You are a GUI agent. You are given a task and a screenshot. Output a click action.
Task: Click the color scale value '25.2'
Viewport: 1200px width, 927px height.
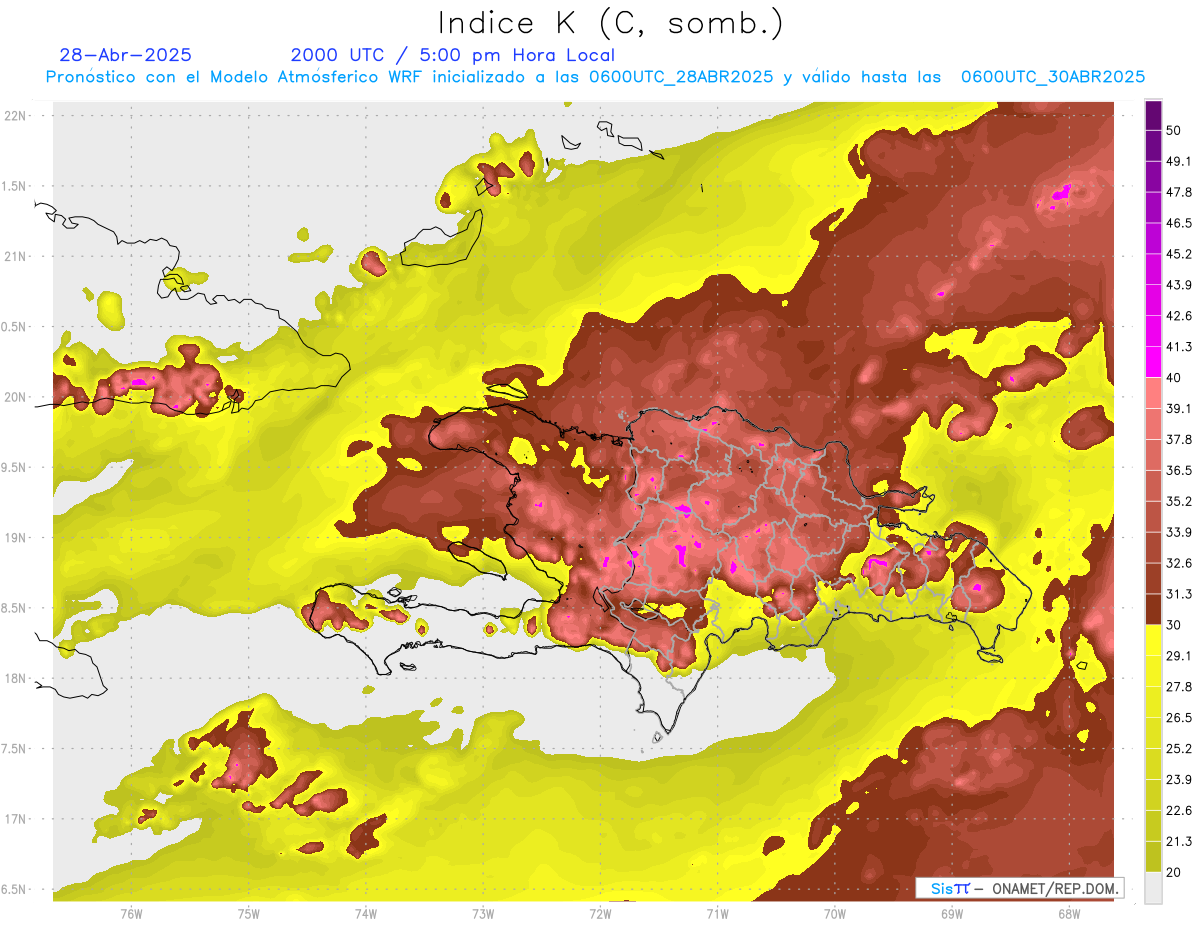tap(1179, 748)
